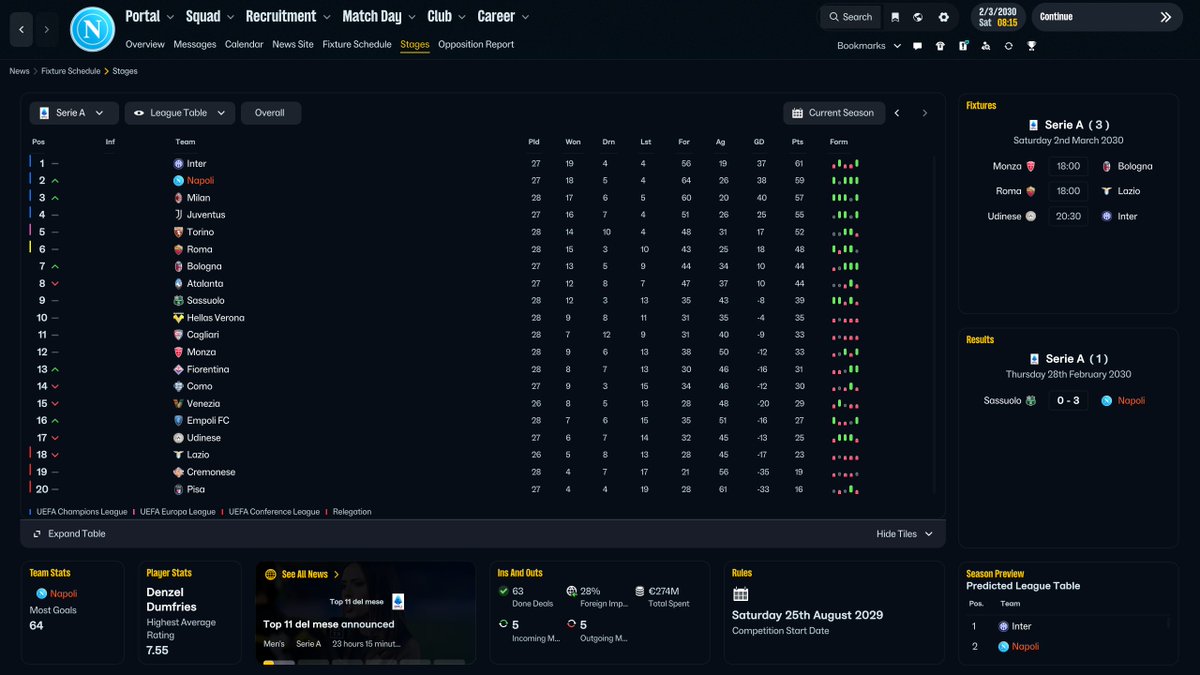1200x675 pixels.
Task: Open the messages speech bubble shortcut
Action: [x=917, y=46]
